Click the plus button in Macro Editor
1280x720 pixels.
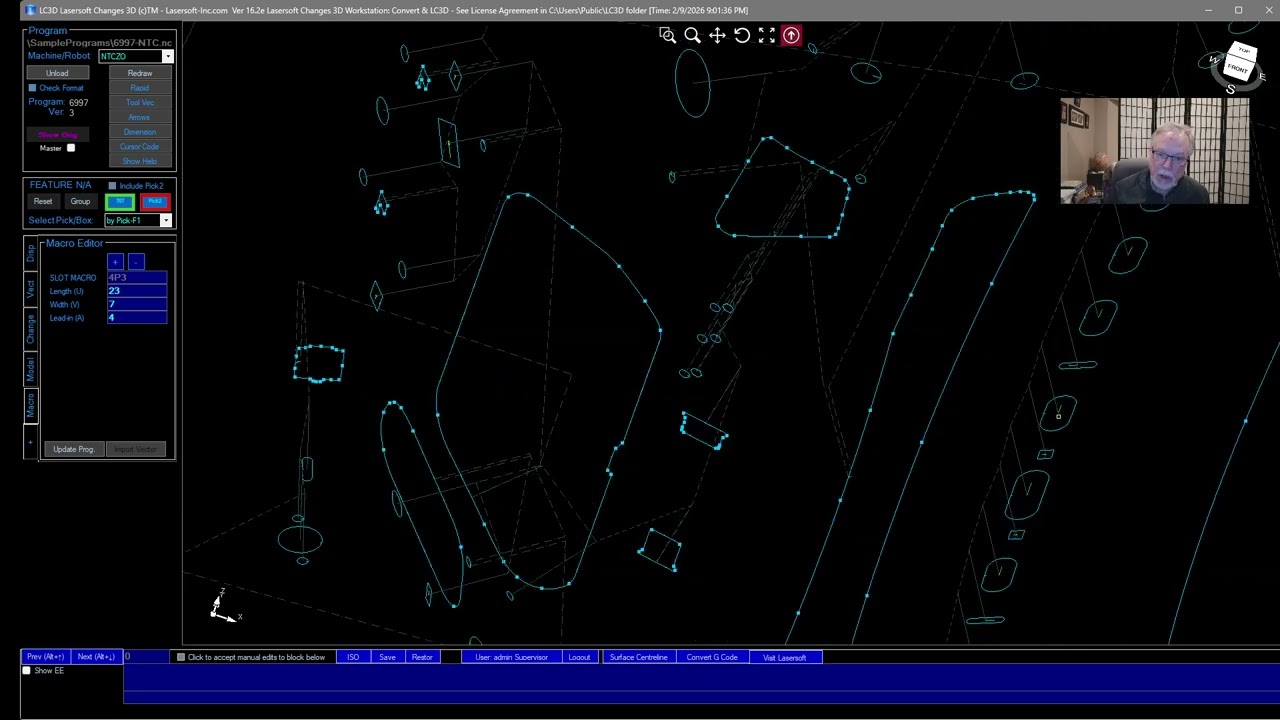point(115,262)
